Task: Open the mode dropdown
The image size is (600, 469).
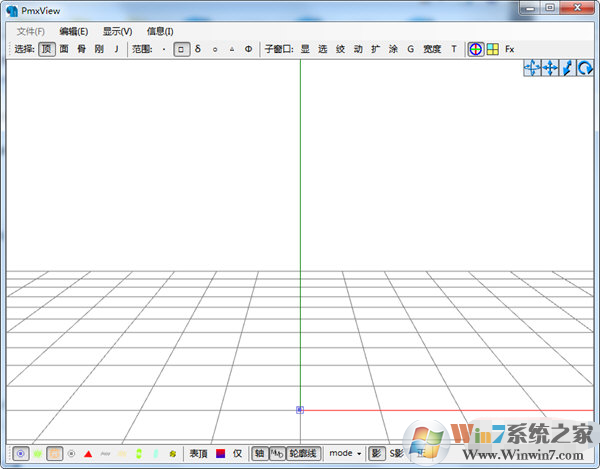Action: pyautogui.click(x=345, y=454)
